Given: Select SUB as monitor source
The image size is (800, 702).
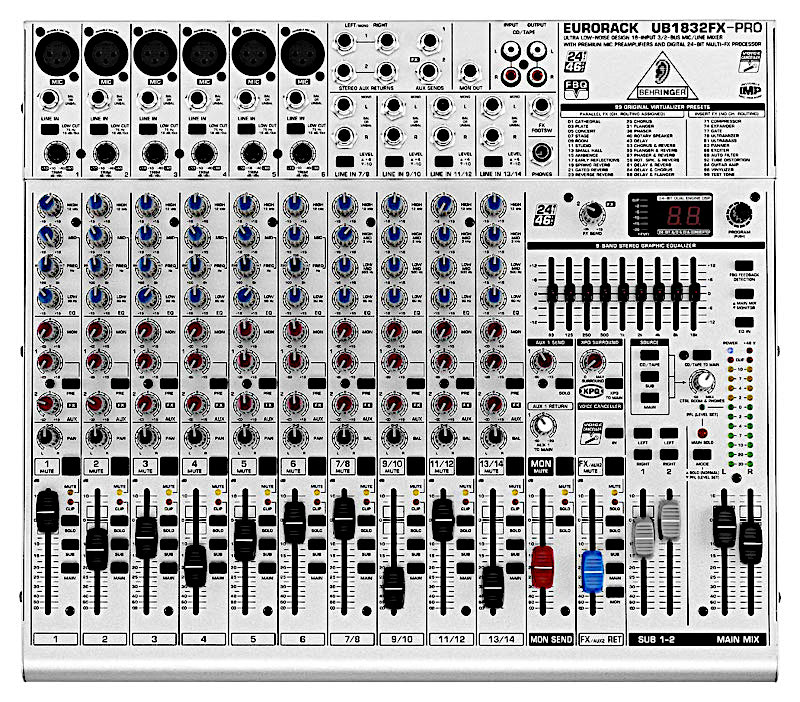Looking at the screenshot, I should (649, 377).
